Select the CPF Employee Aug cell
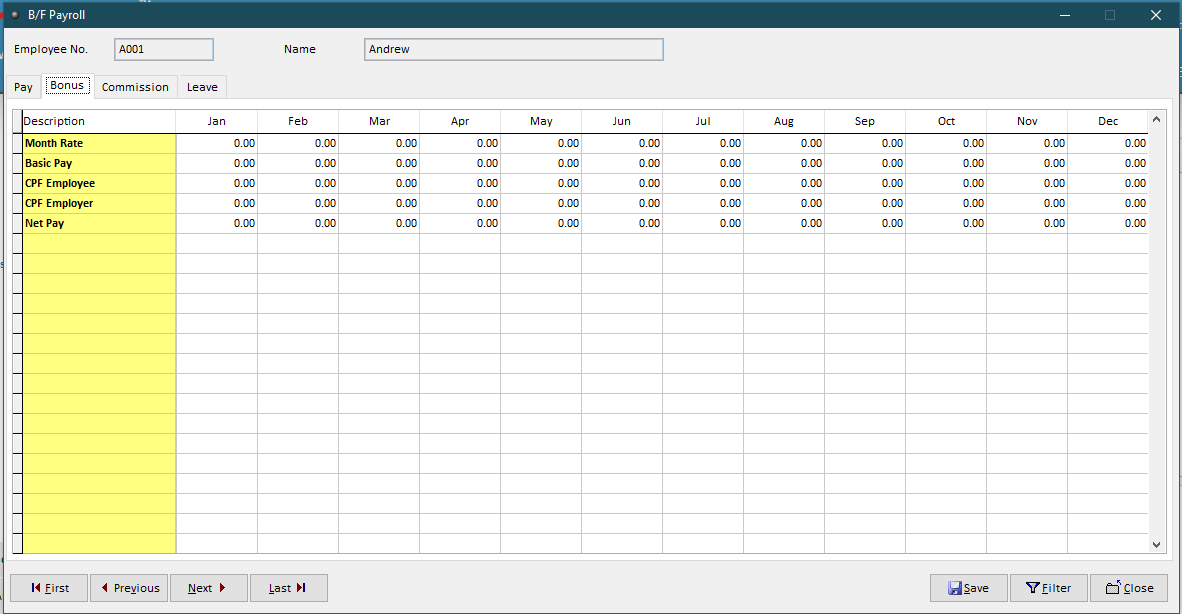Viewport: 1182px width, 614px height. 784,183
